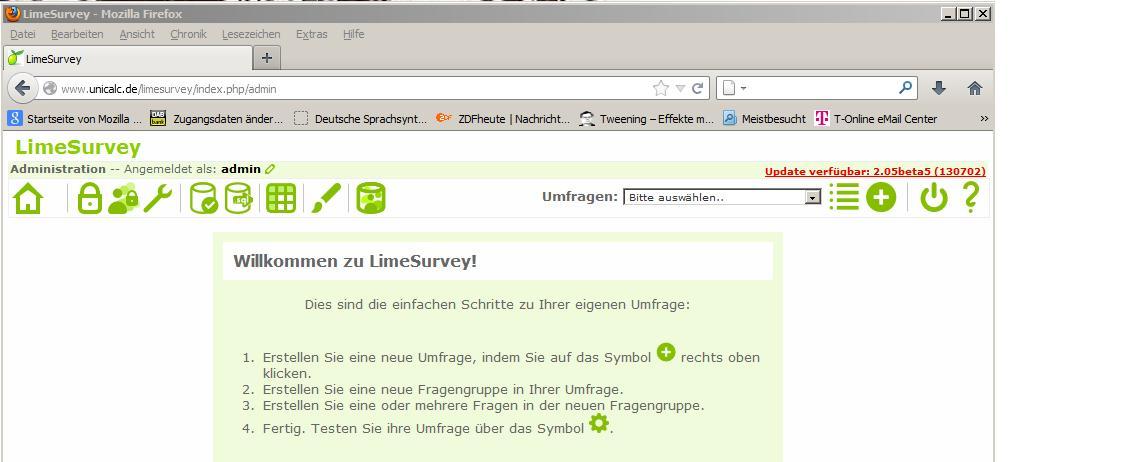Open Firefox downloads arrow icon

[x=939, y=88]
